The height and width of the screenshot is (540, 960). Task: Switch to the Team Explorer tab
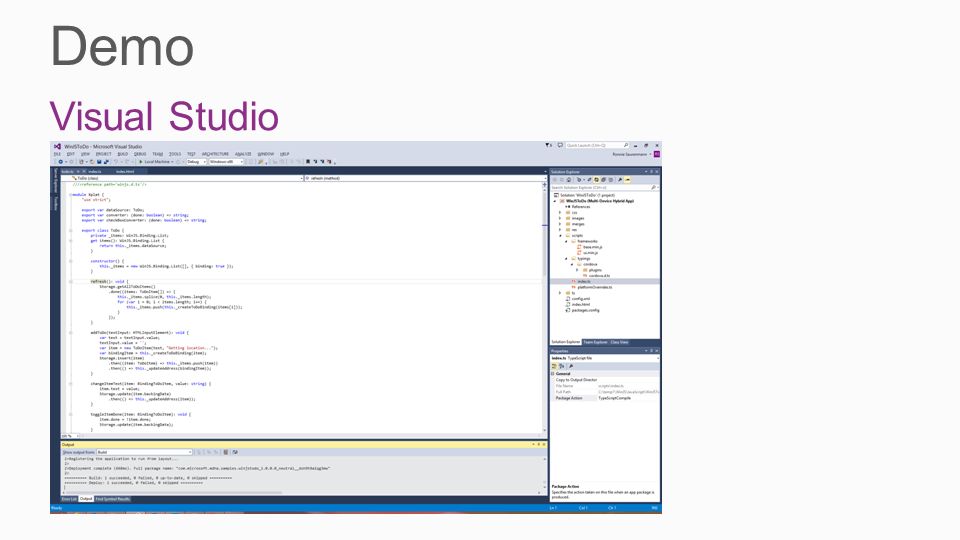595,342
